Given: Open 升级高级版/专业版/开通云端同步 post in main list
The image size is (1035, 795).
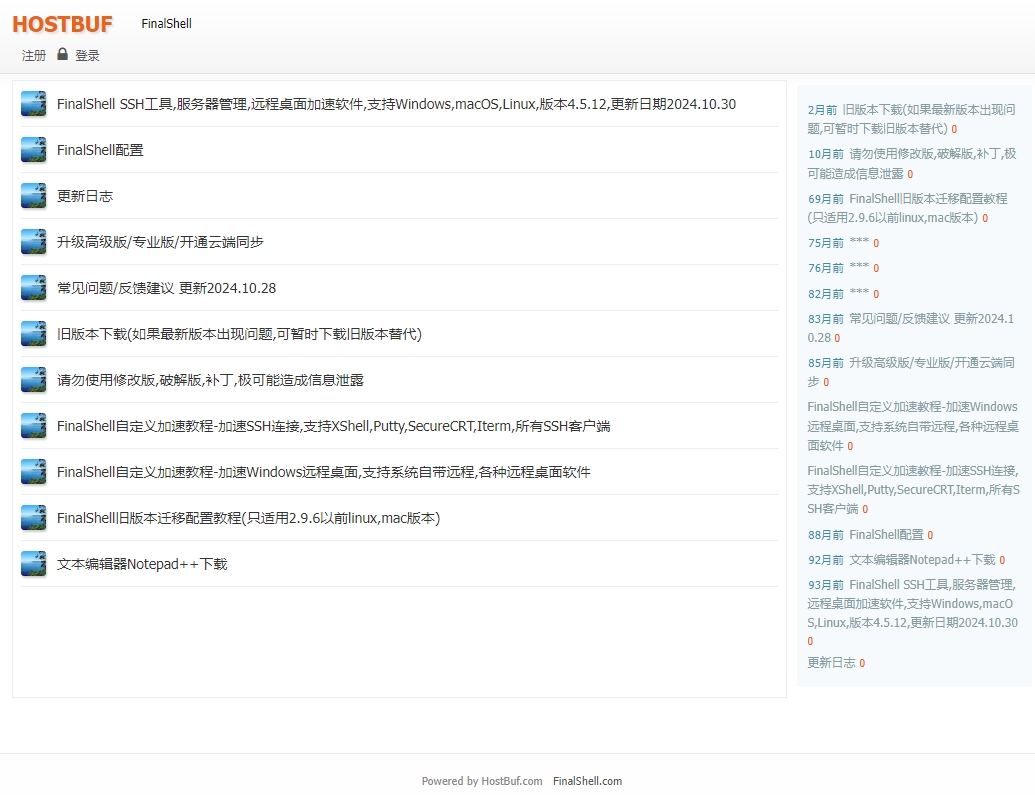Looking at the screenshot, I should click(160, 242).
